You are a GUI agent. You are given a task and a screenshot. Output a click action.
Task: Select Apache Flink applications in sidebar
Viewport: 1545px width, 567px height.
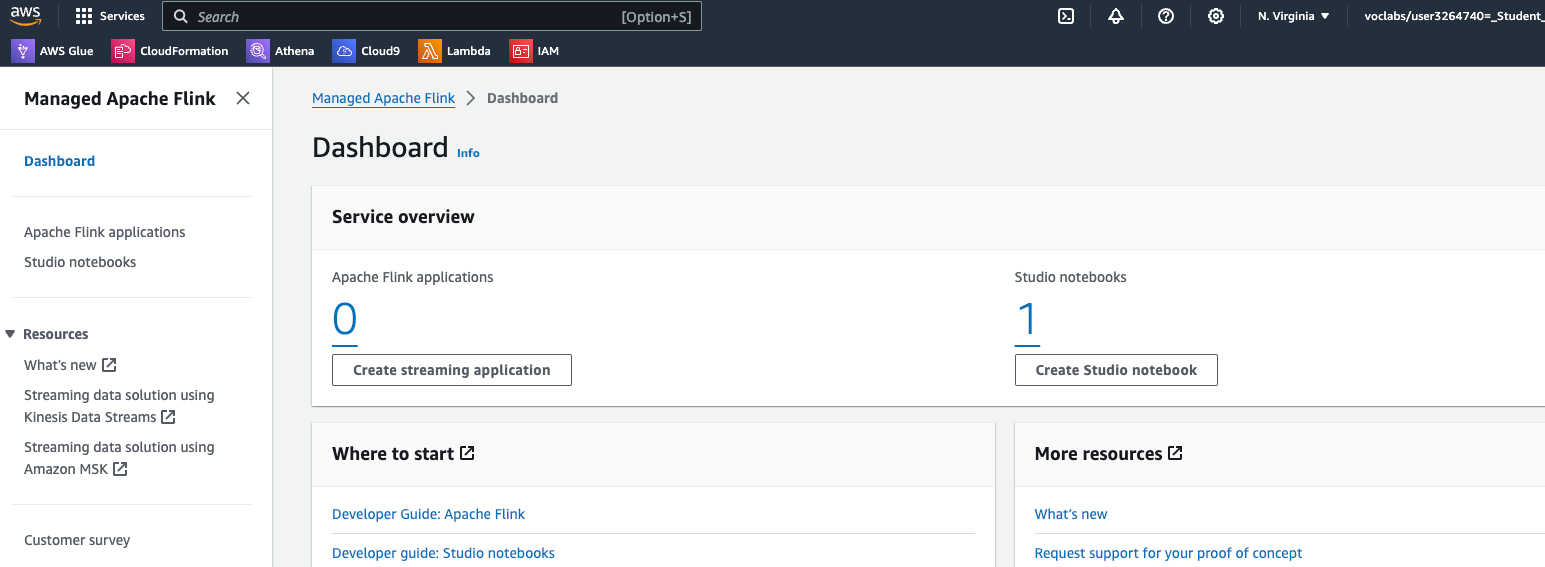pos(105,232)
